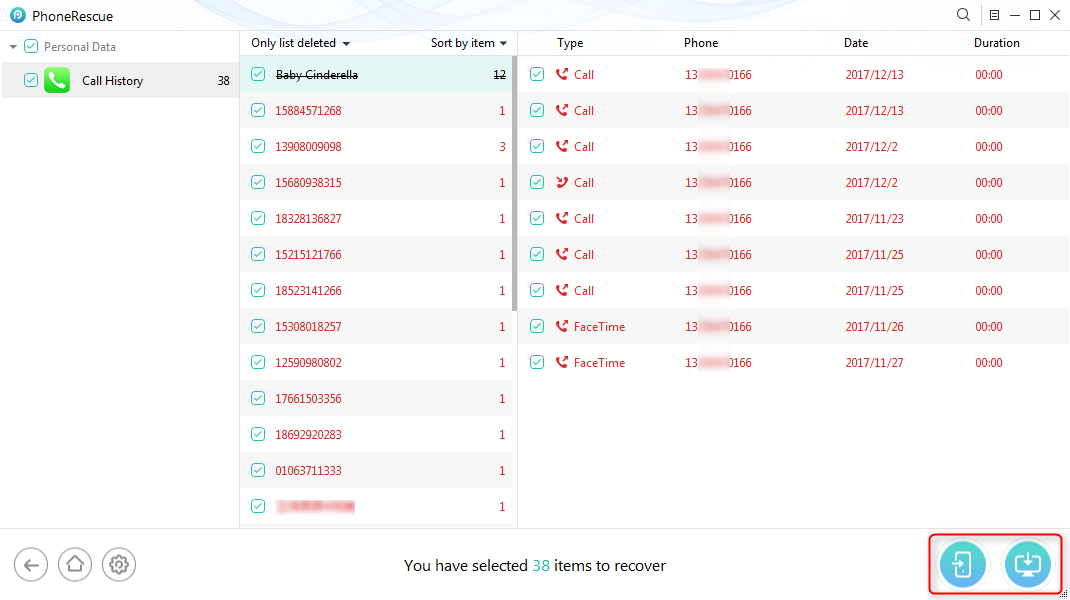Click the Type column header
This screenshot has height=600, width=1070.
coord(570,43)
